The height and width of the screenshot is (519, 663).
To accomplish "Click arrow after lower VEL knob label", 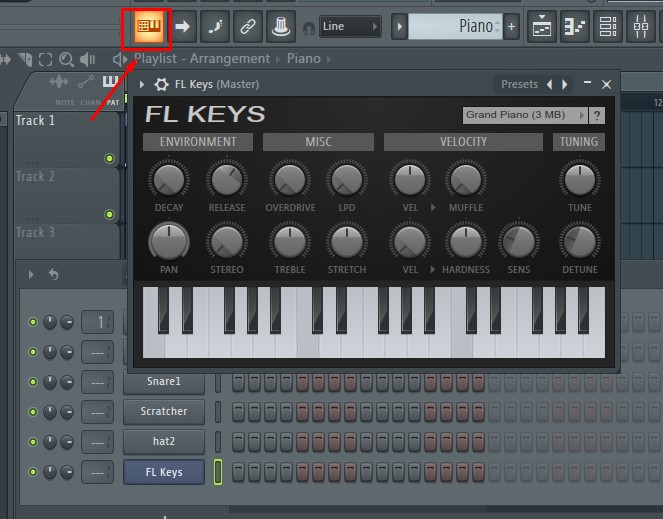I will pos(432,269).
